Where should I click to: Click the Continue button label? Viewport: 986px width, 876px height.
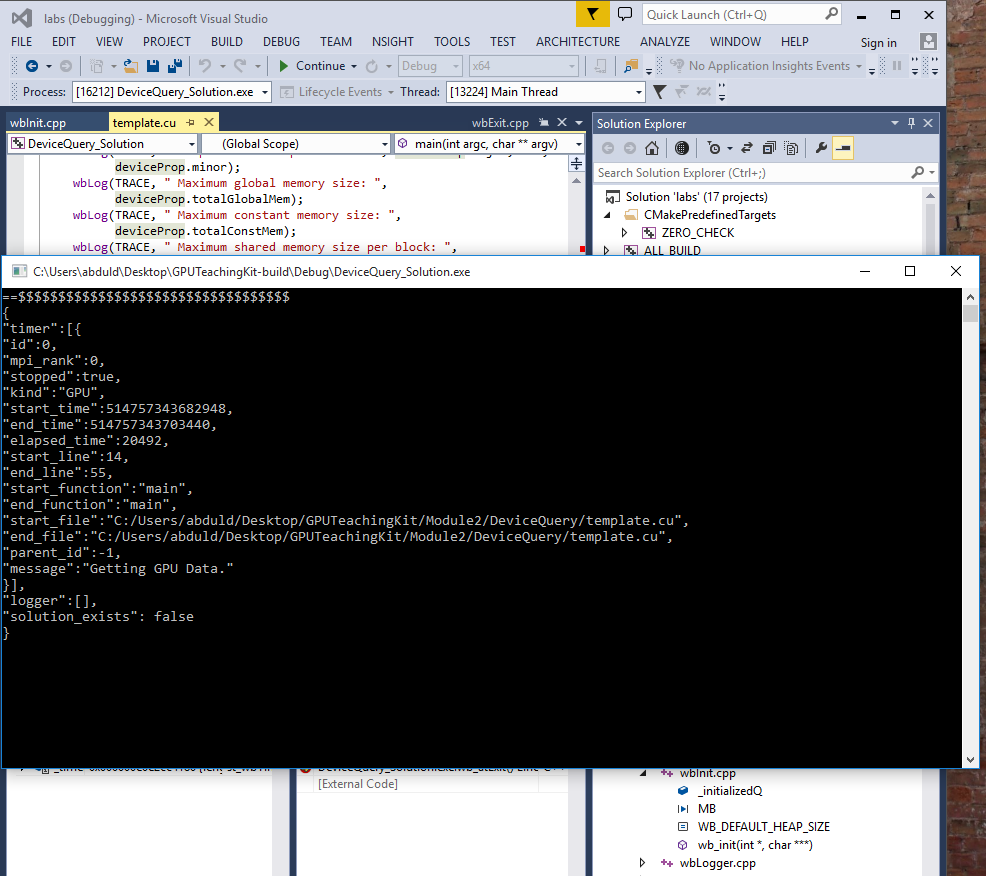[x=320, y=65]
